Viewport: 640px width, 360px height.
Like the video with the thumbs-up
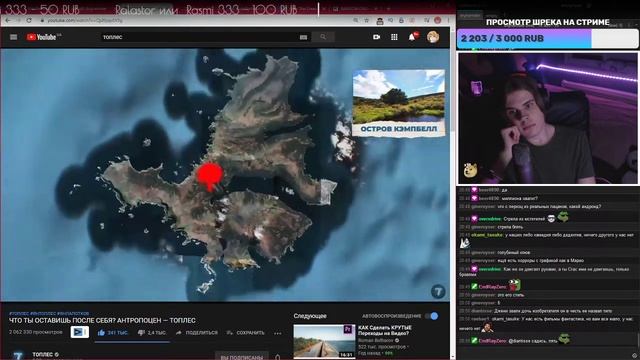point(112,333)
